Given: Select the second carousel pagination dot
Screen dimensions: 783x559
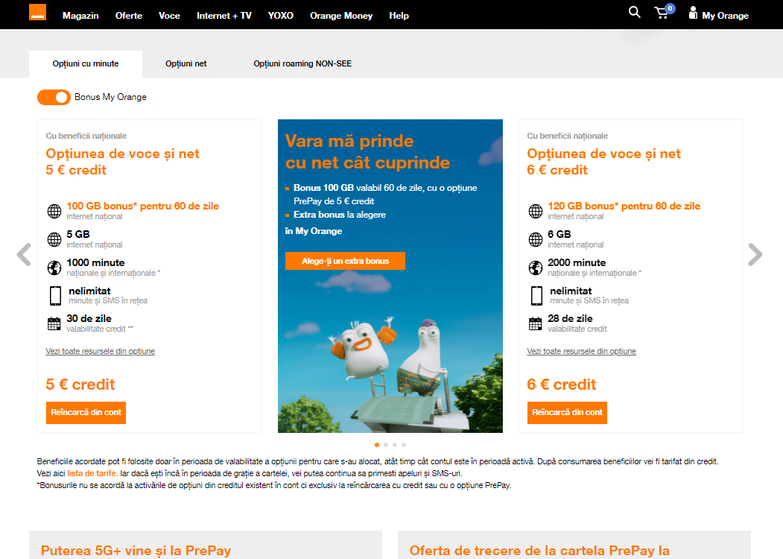Looking at the screenshot, I should (386, 444).
